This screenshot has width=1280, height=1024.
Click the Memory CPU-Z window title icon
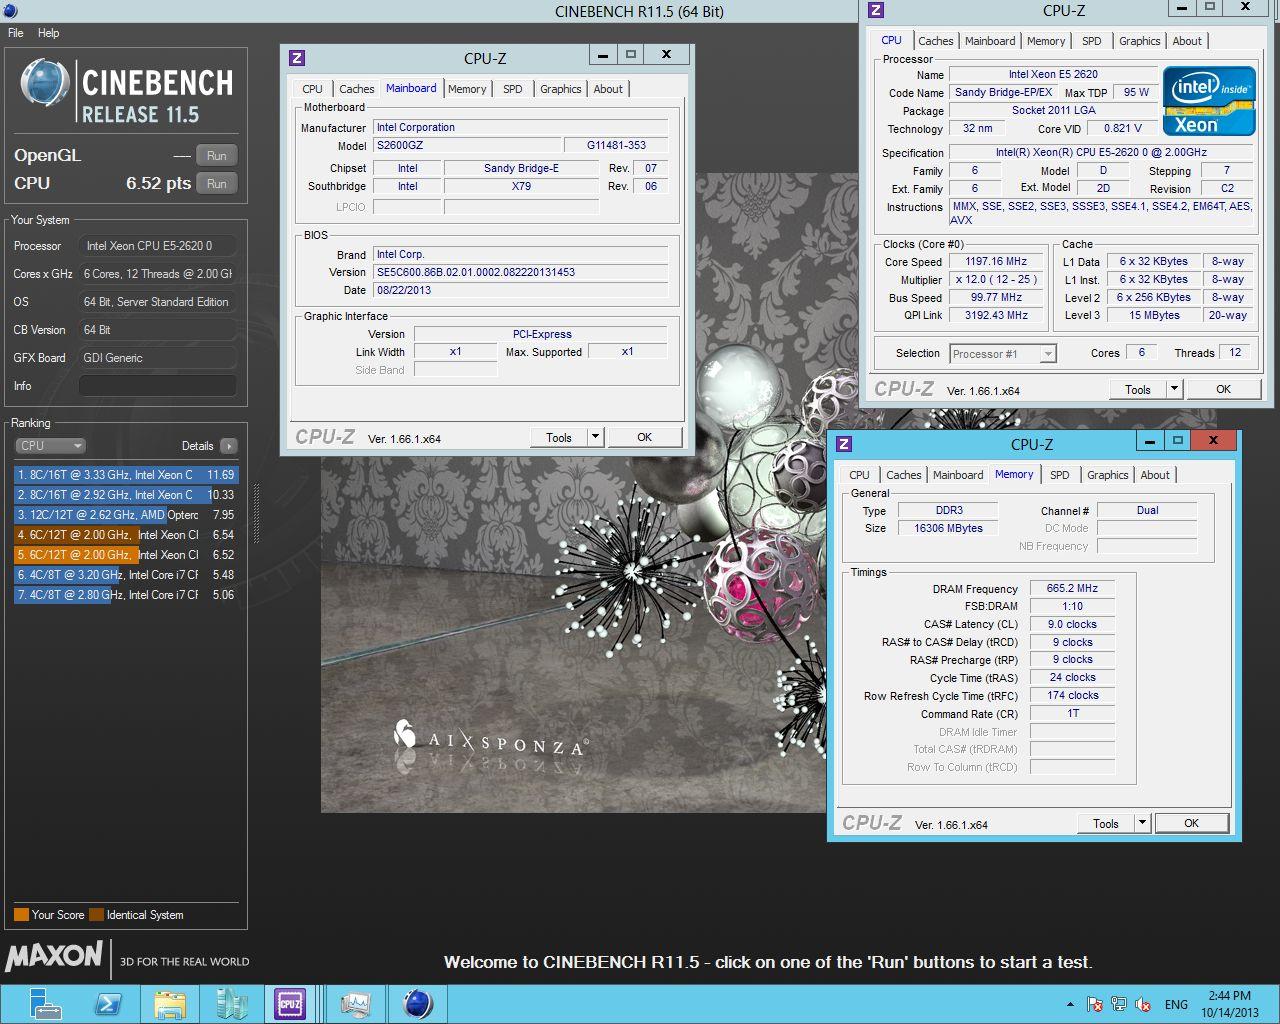coord(844,444)
